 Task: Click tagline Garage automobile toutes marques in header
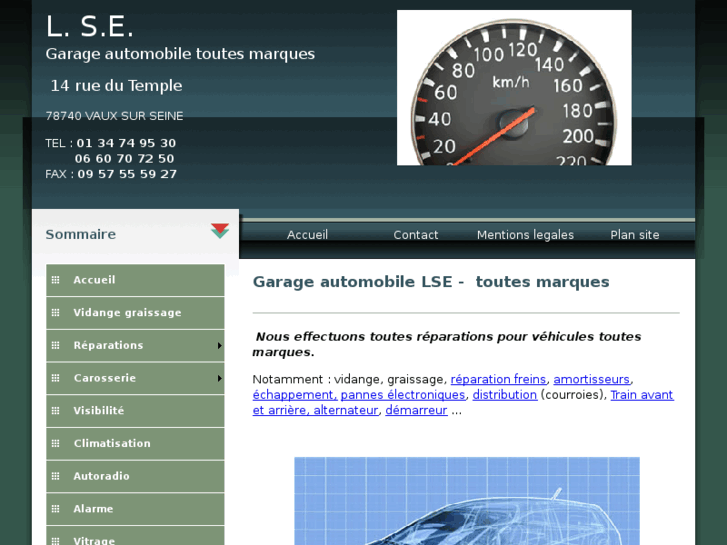pyautogui.click(x=180, y=54)
